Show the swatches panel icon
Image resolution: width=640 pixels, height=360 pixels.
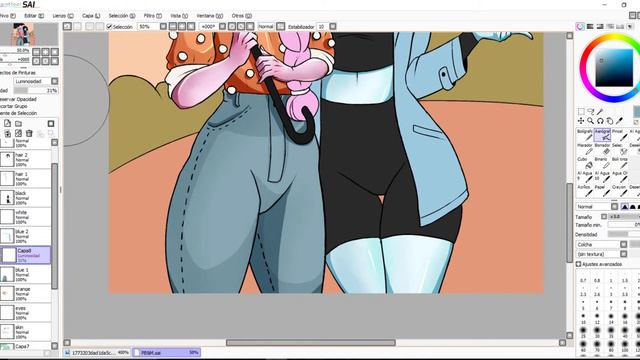pyautogui.click(x=620, y=27)
